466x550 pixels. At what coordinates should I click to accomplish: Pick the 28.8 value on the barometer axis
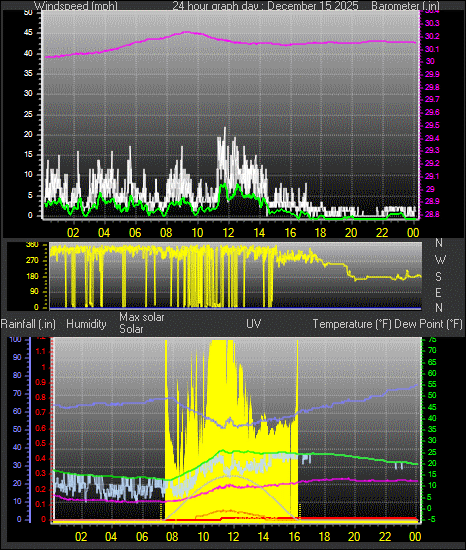[432, 214]
